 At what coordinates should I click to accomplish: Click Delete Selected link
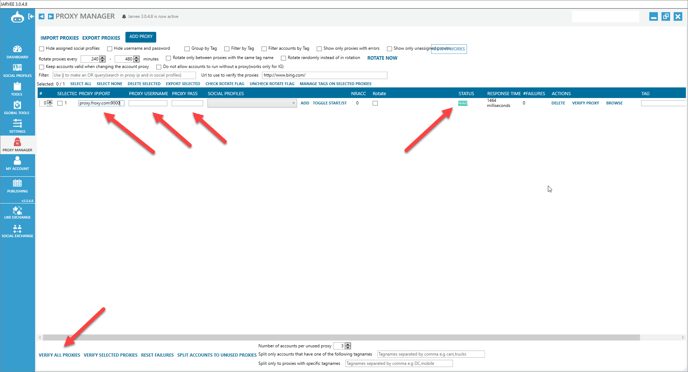pos(144,84)
